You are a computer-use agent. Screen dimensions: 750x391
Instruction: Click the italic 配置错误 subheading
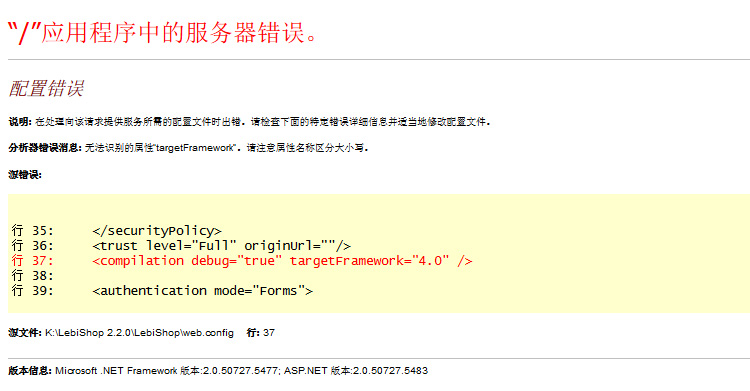(46, 89)
